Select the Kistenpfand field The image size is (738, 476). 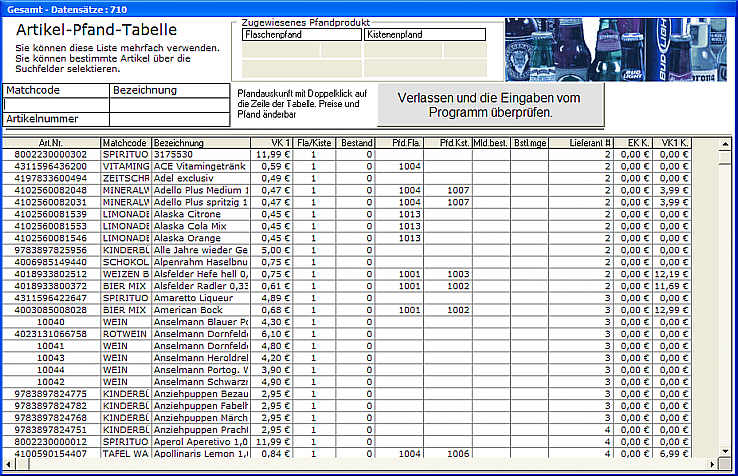[x=425, y=34]
